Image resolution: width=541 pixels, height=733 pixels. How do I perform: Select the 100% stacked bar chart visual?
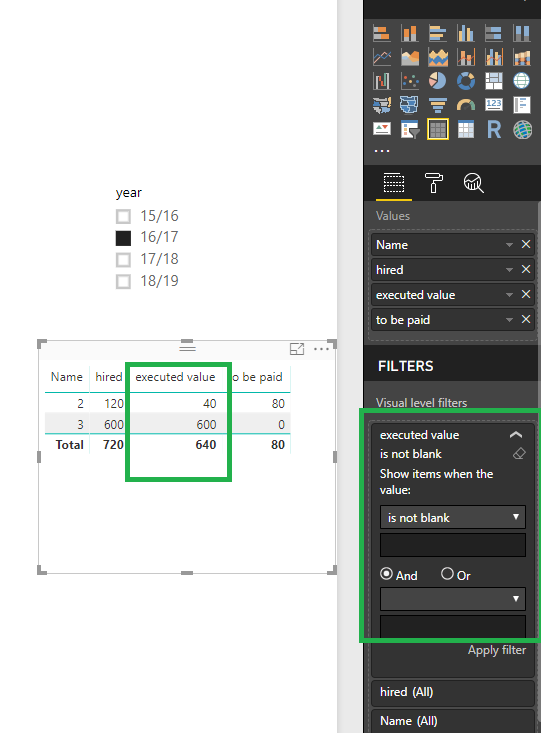494,34
